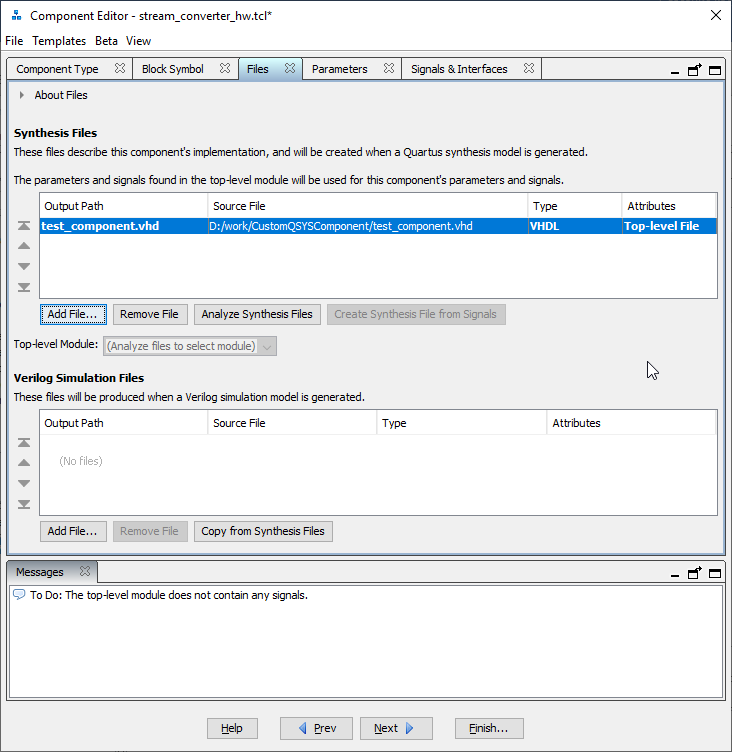Screen dimensions: 732x752
Task: Move synthesis file down one position
Action: [x=24, y=266]
